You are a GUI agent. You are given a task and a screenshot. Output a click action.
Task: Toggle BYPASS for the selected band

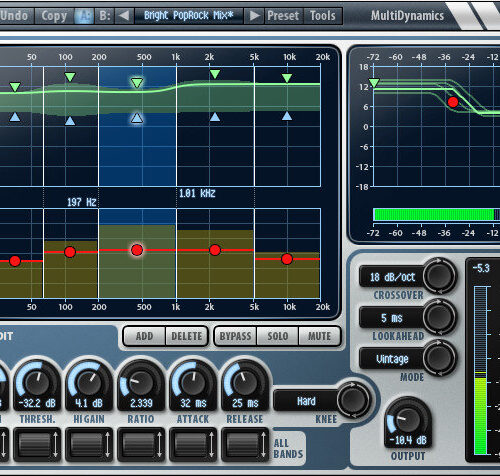click(x=235, y=336)
